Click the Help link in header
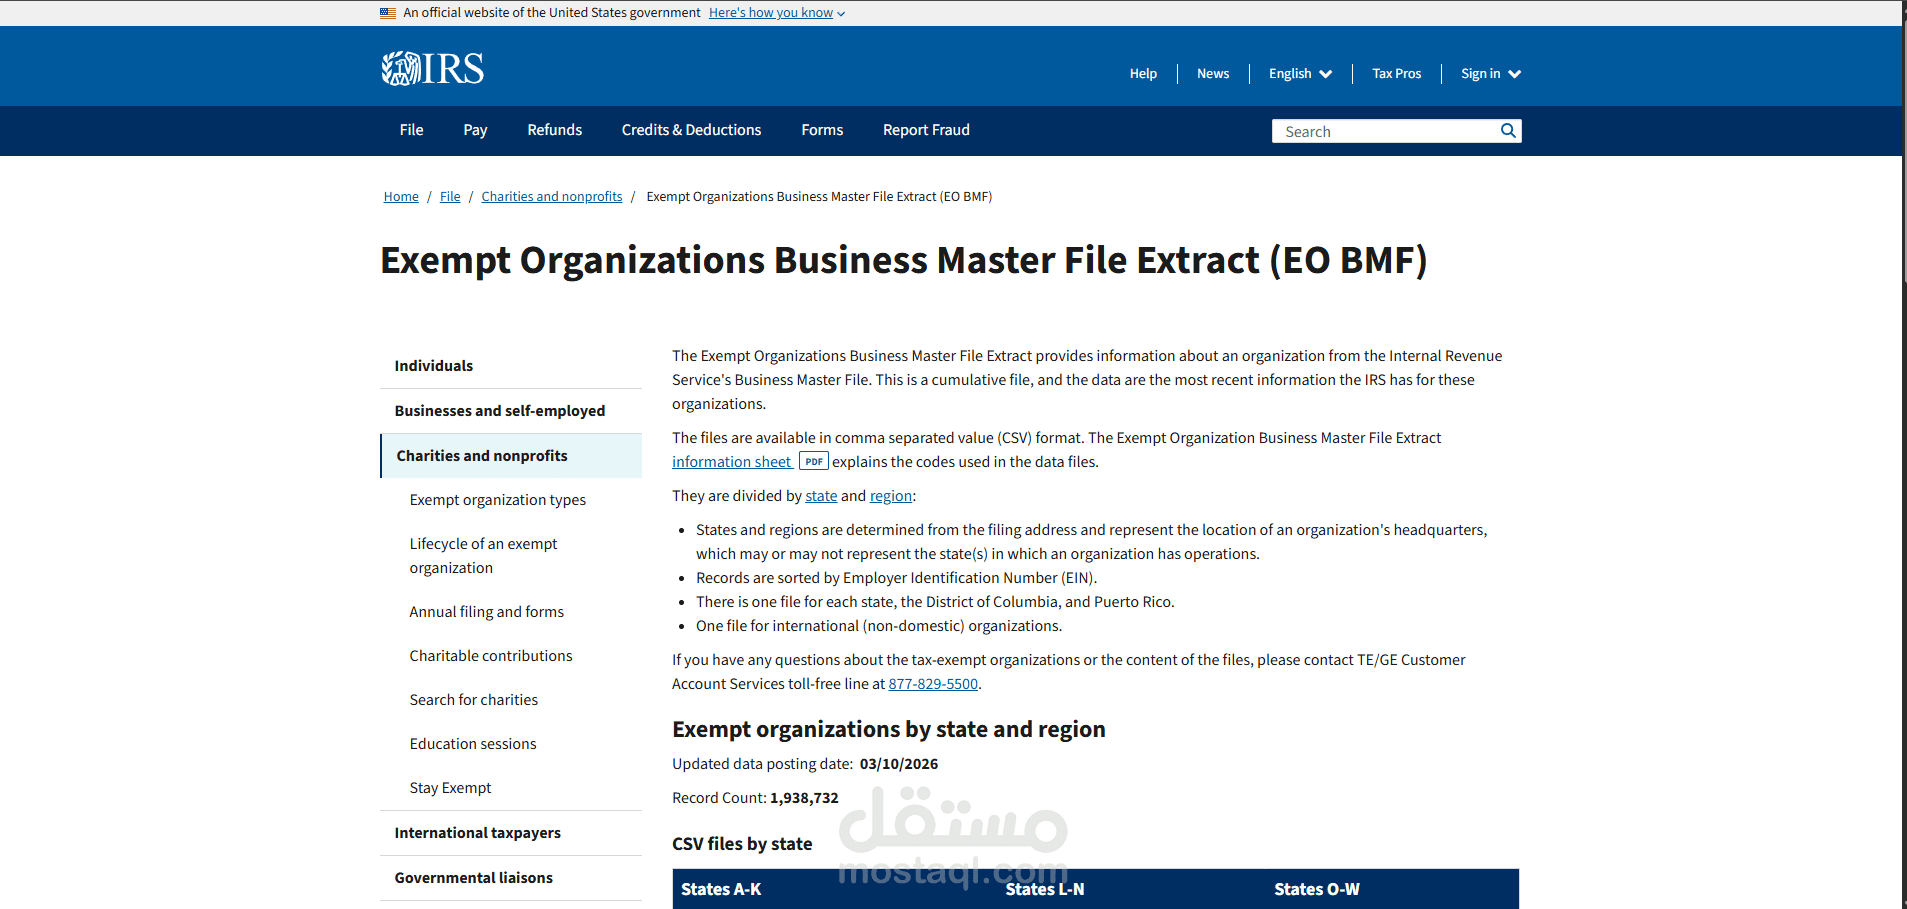1907x909 pixels. click(1143, 74)
